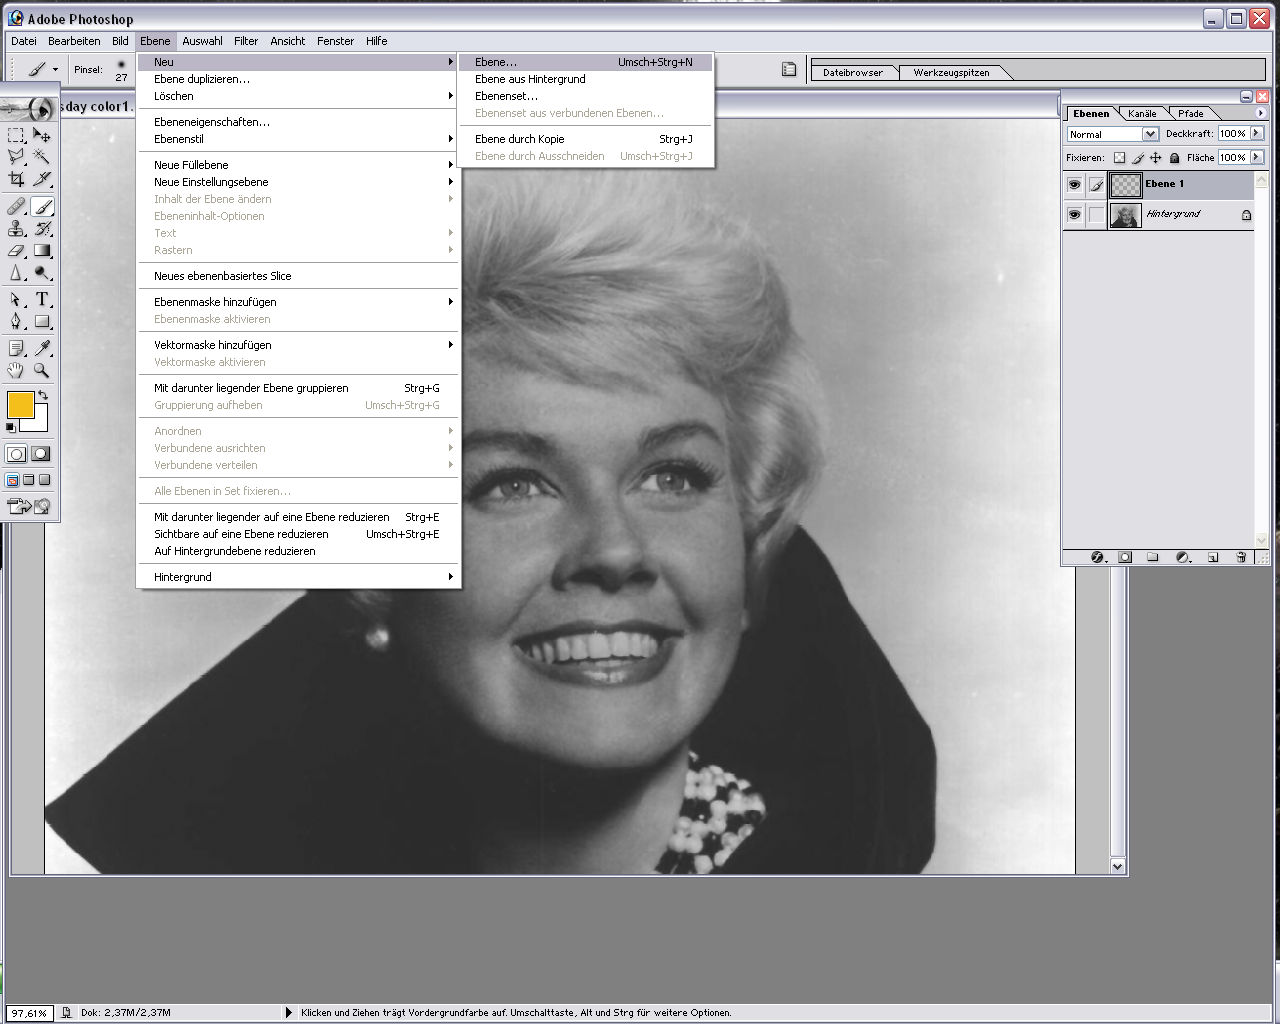The width and height of the screenshot is (1280, 1024).
Task: Select the Crop tool in the toolbox
Action: 16,179
